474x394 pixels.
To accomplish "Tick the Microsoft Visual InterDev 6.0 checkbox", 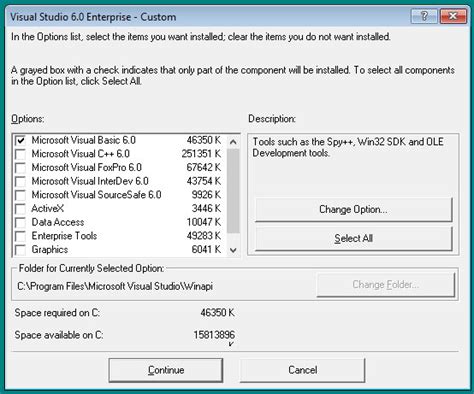I will click(x=20, y=181).
